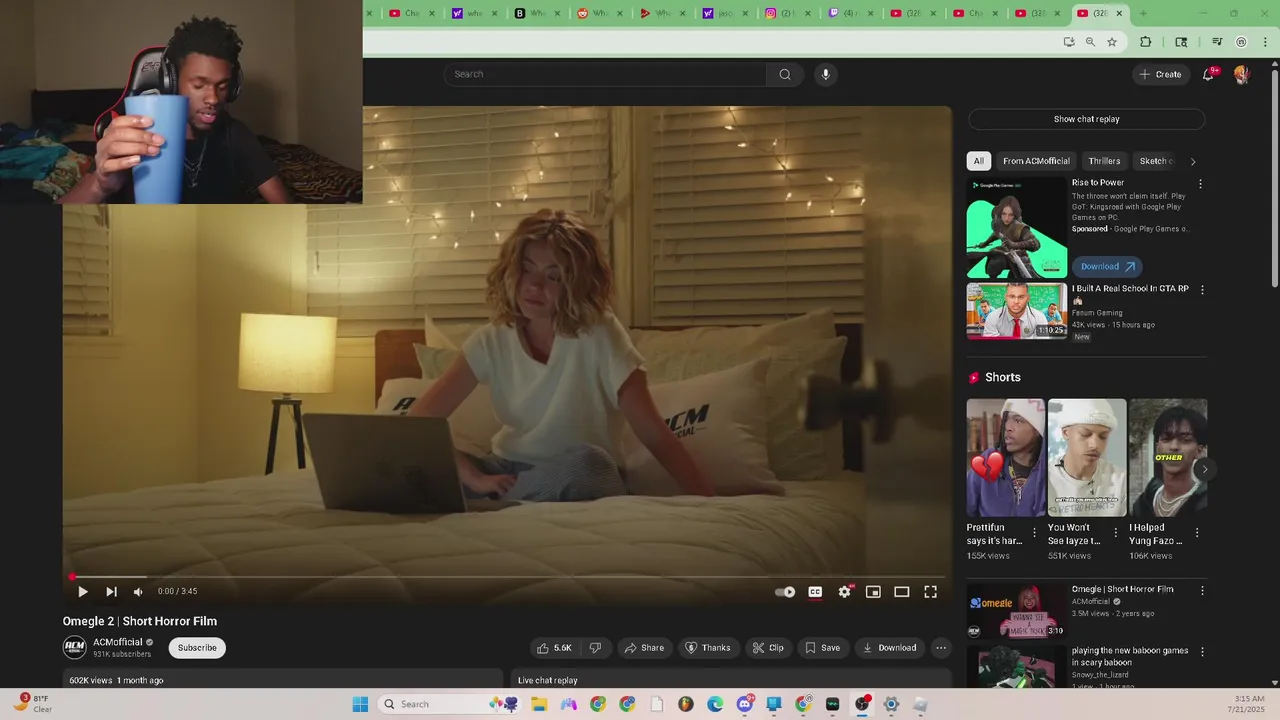Click the Thanks button
This screenshot has height=720, width=1280.
click(x=707, y=648)
